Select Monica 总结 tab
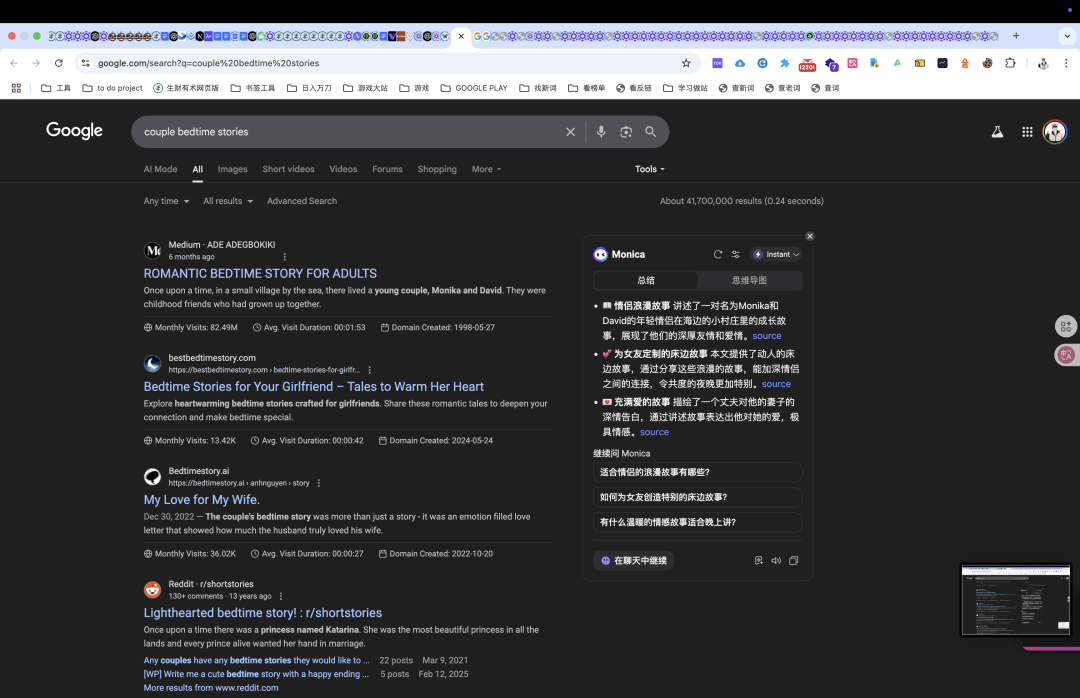The height and width of the screenshot is (698, 1080). (x=645, y=280)
